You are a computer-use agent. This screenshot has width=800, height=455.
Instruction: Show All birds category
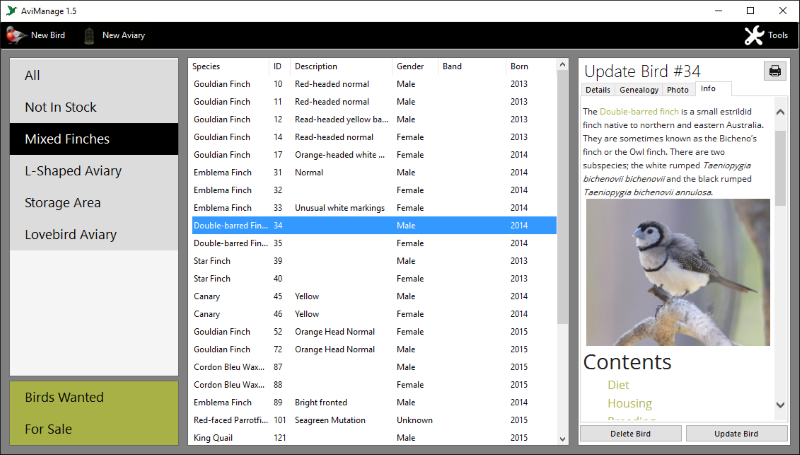click(94, 75)
